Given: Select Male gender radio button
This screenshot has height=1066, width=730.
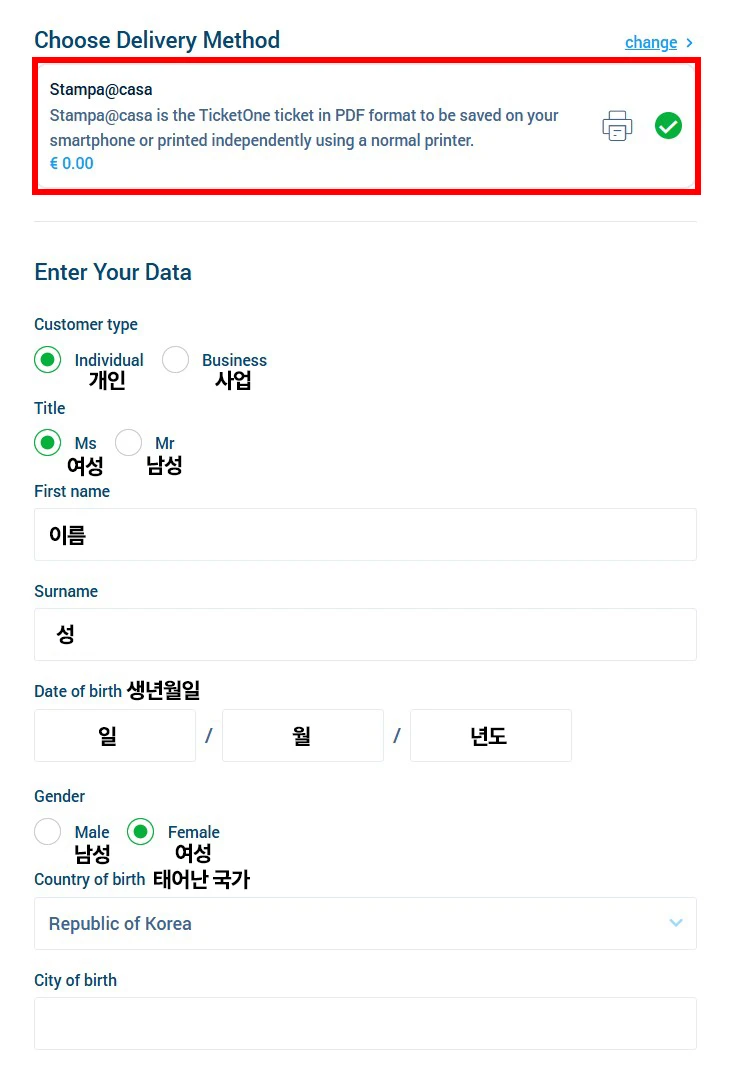Looking at the screenshot, I should coord(48,831).
